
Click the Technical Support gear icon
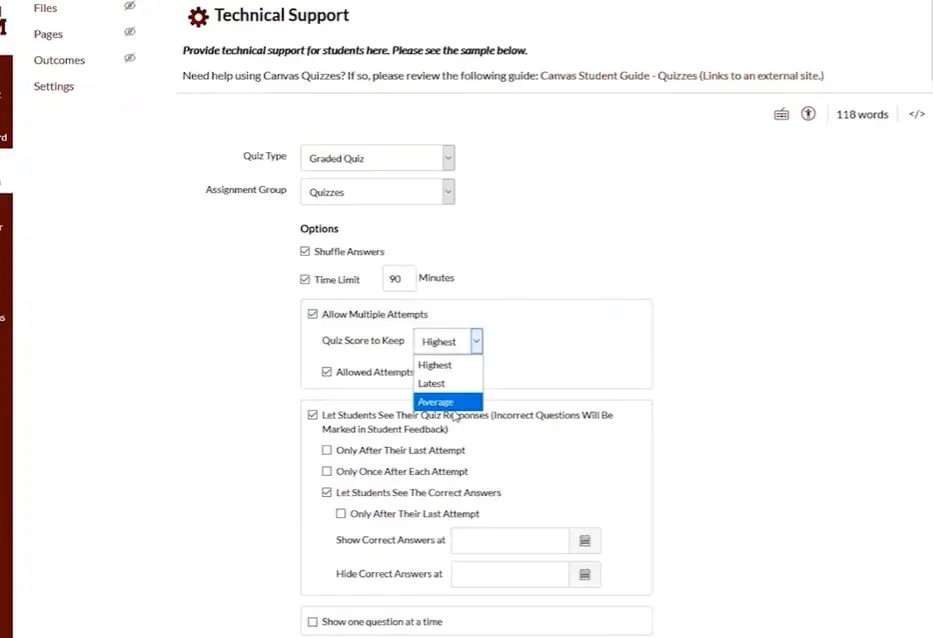(x=198, y=16)
